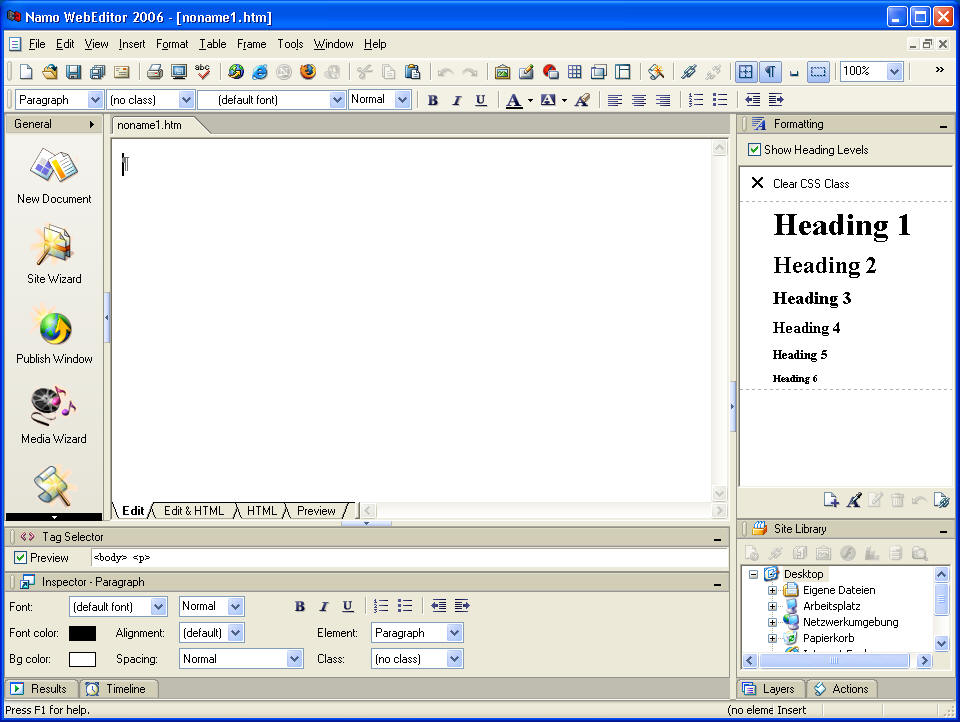
Task: Apply Heading 3 style
Action: click(x=812, y=298)
